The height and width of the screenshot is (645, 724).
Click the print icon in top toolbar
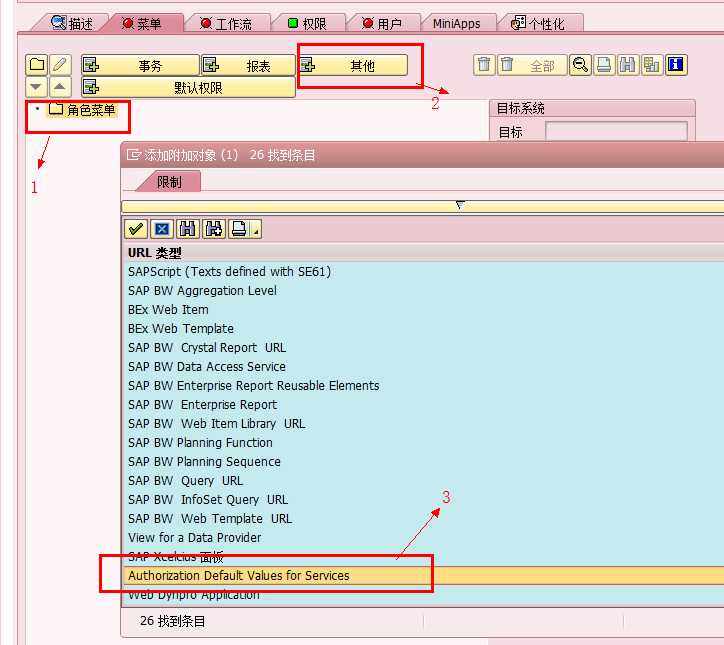click(x=604, y=65)
